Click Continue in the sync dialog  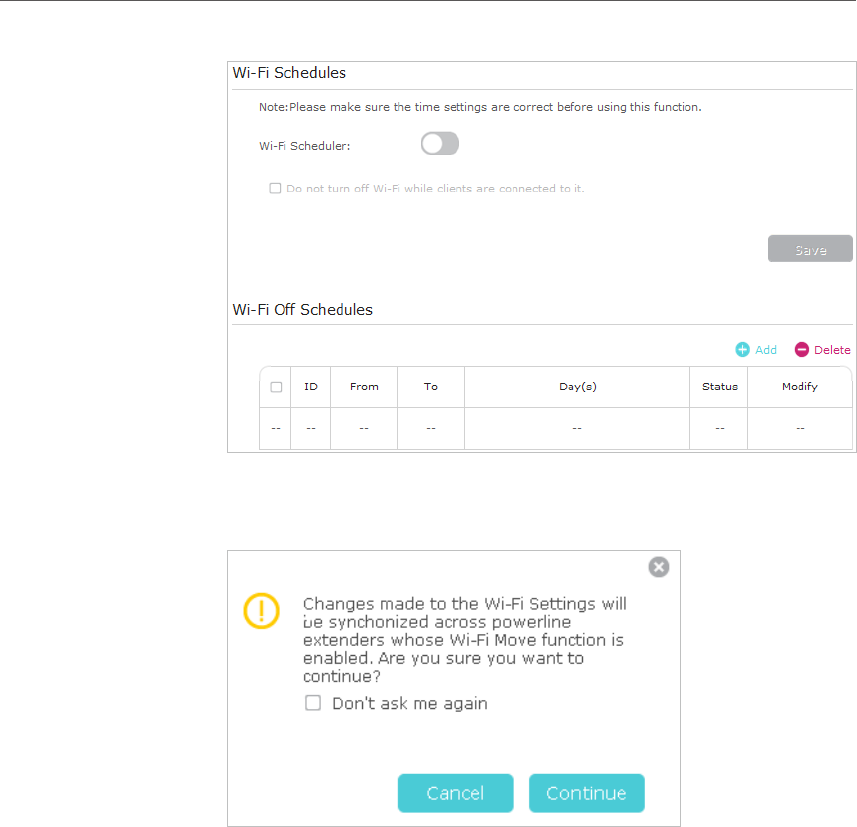tap(586, 793)
